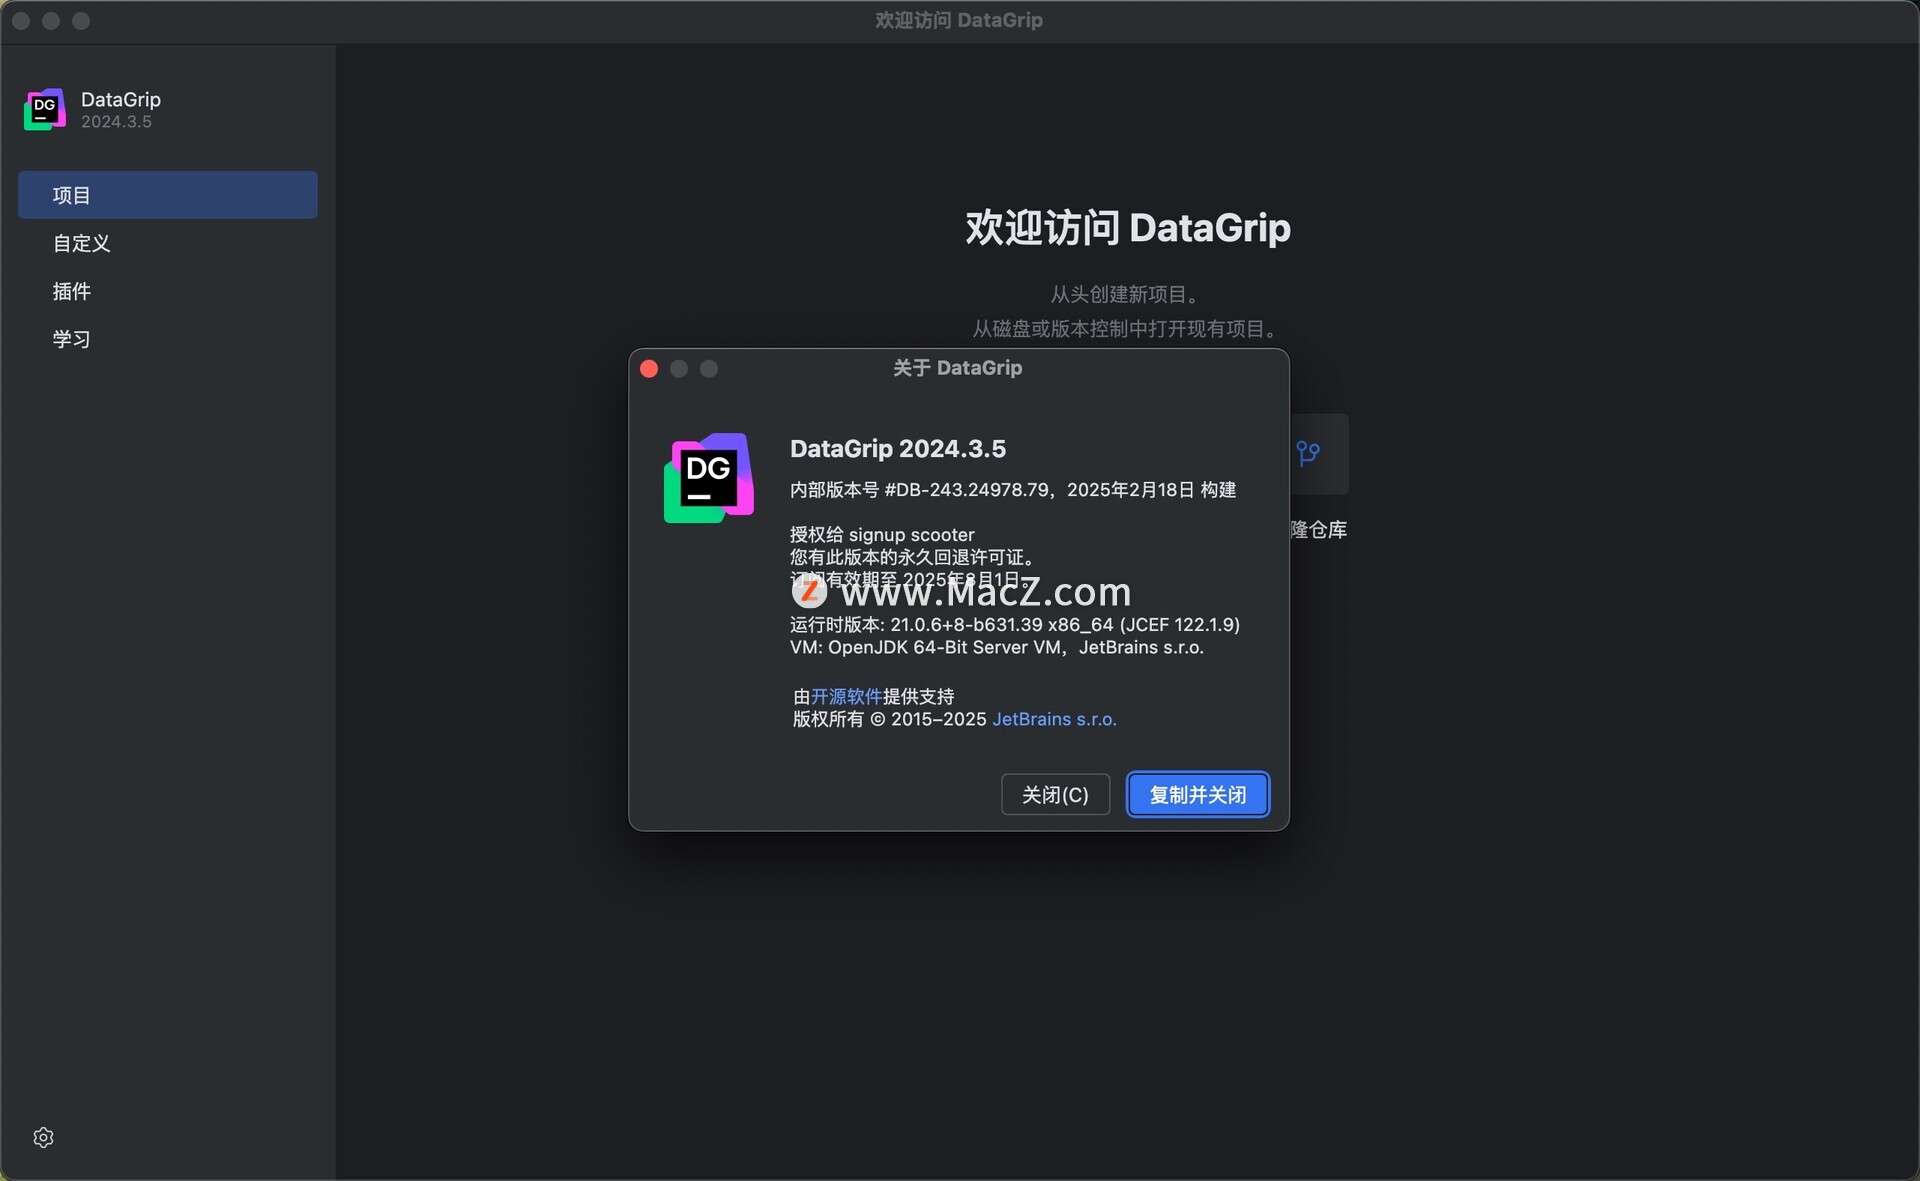The width and height of the screenshot is (1920, 1181).
Task: Switch to the 插件 tab
Action: click(168, 291)
